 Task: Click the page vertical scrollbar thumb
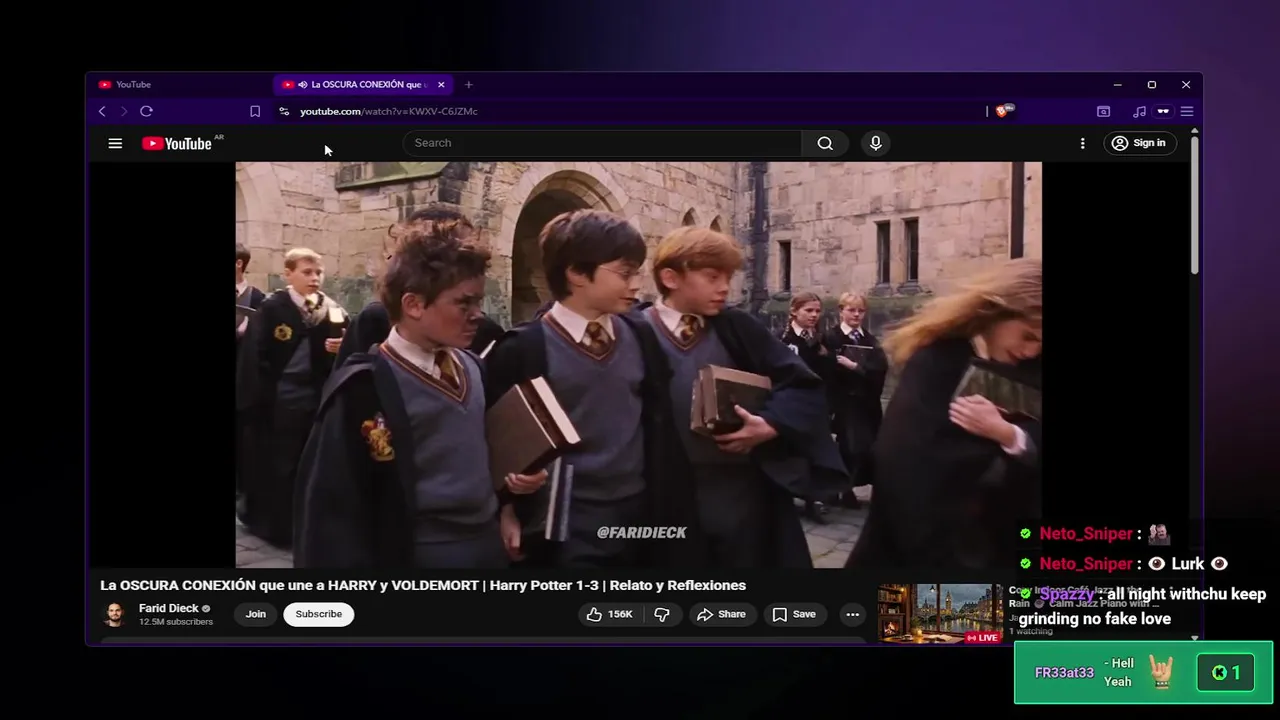(1194, 204)
